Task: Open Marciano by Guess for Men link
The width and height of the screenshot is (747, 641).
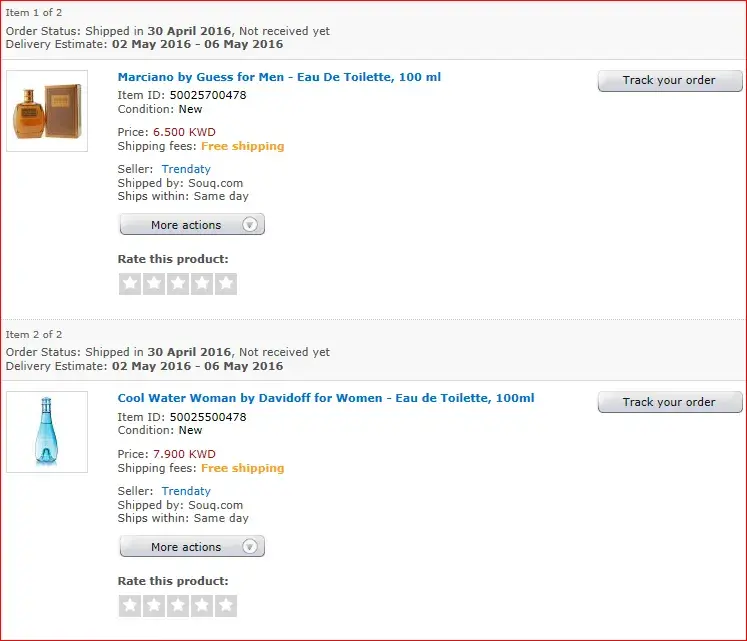Action: tap(279, 77)
